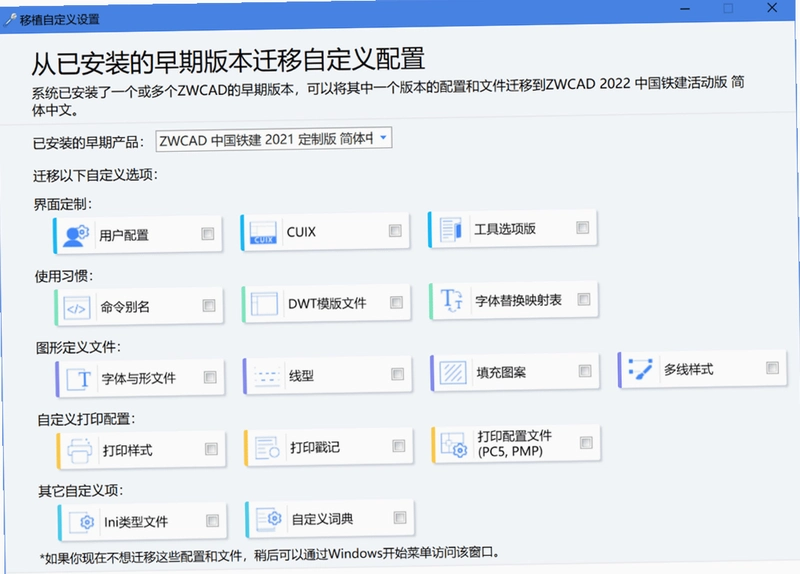Click the 填充图案 card label

(501, 372)
